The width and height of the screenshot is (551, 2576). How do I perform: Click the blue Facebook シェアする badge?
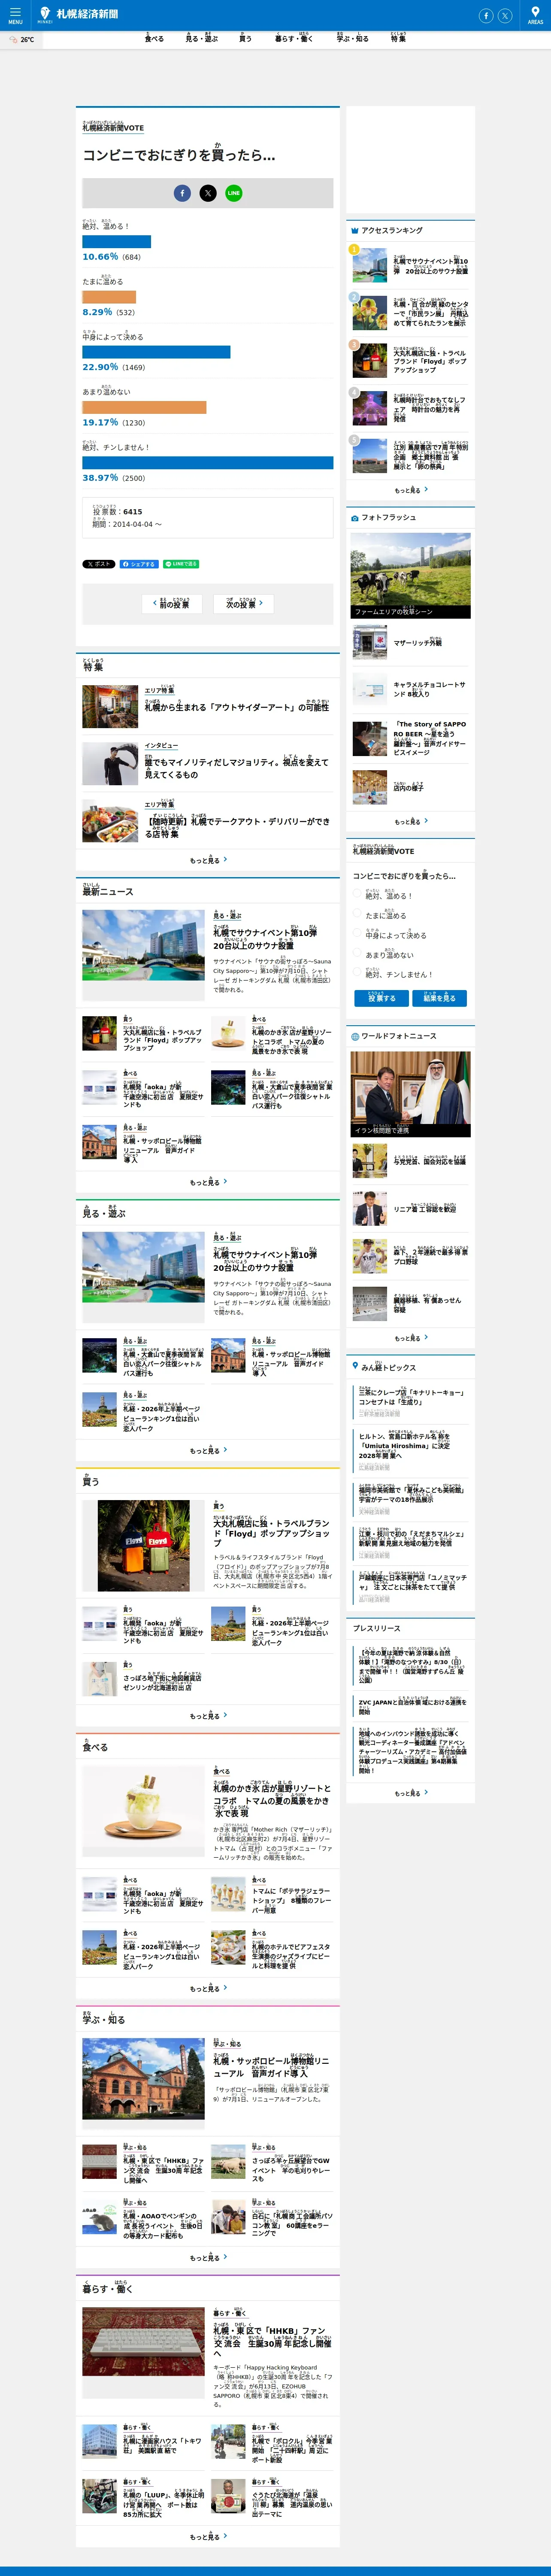pyautogui.click(x=139, y=564)
